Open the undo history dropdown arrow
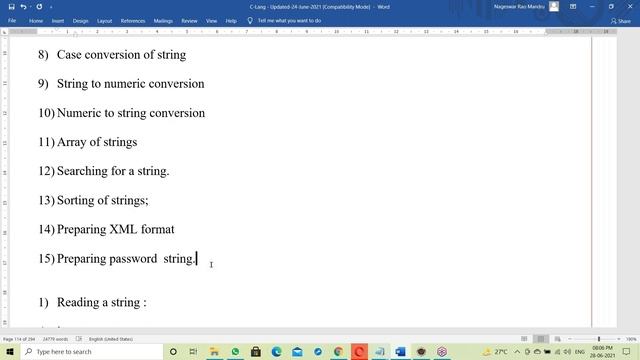Screen dimensions: 640x360 31,7
